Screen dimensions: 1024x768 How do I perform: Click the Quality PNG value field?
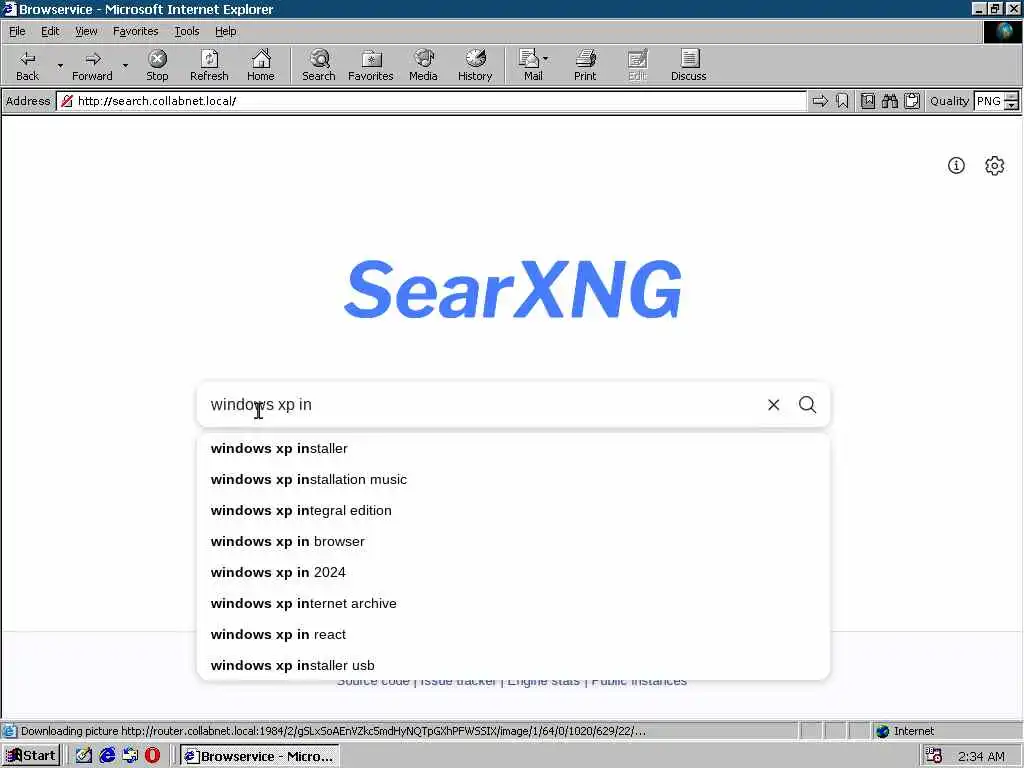[989, 101]
